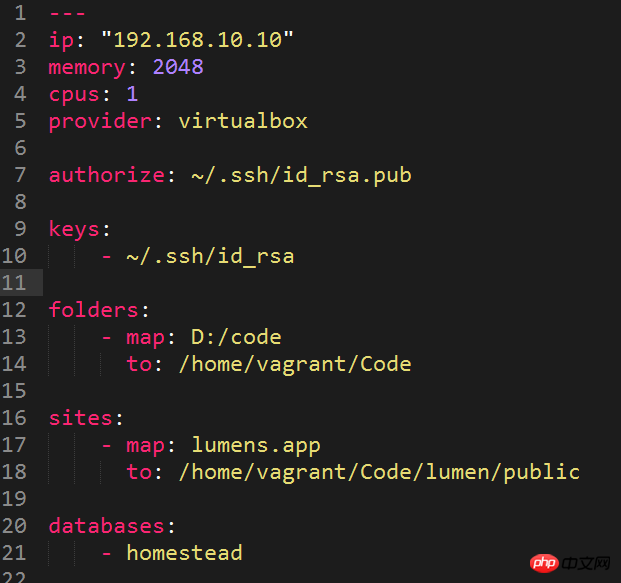Screen dimensions: 621x583
Task: Click the id_rsa.pub path
Action: click(301, 175)
